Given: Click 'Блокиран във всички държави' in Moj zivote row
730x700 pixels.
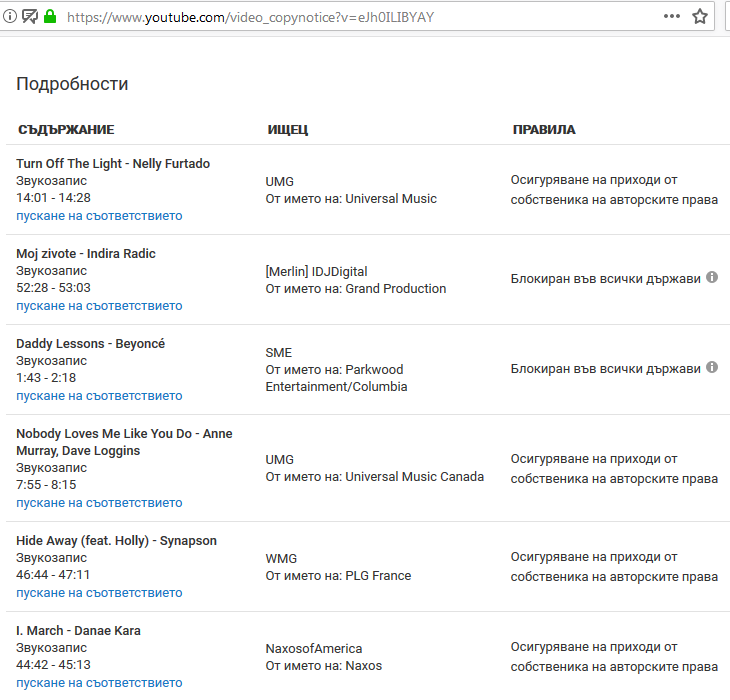Looking at the screenshot, I should pos(605,278).
